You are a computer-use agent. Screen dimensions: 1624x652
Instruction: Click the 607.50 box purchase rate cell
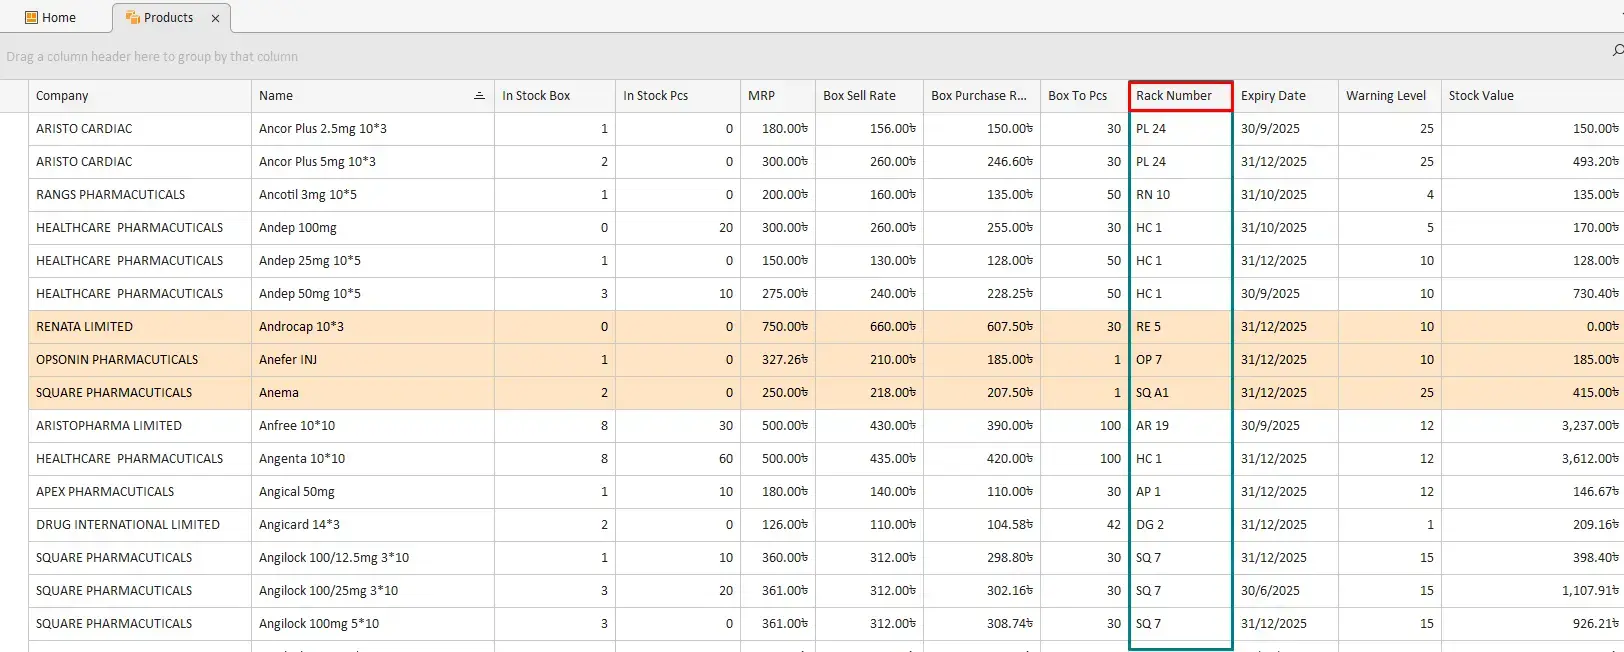coord(982,327)
